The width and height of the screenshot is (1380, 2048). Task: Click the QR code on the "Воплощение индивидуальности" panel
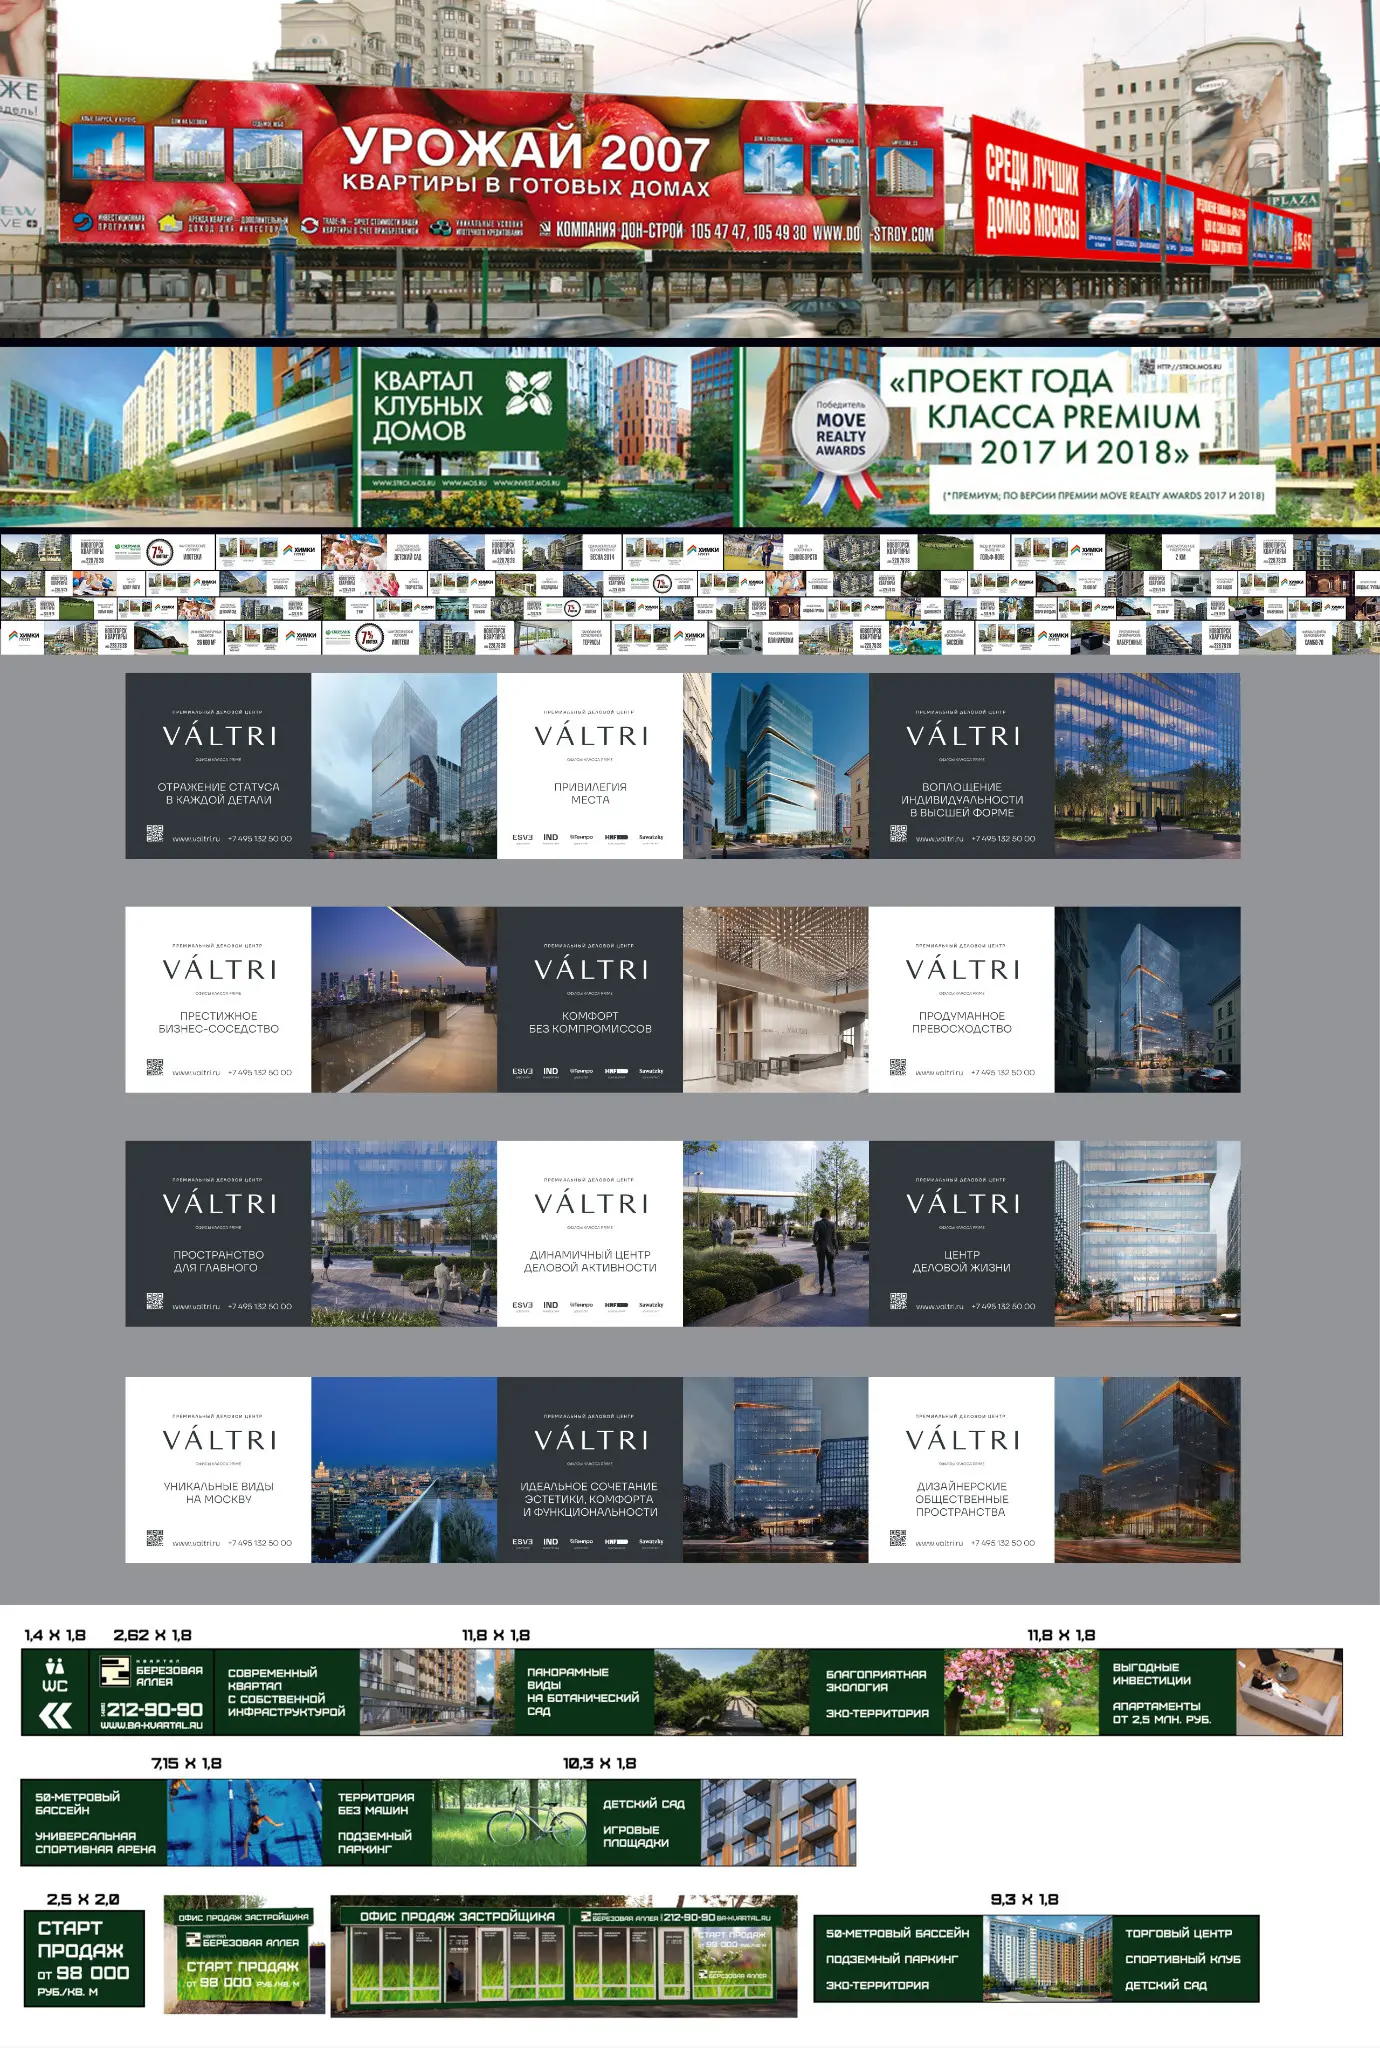898,833
